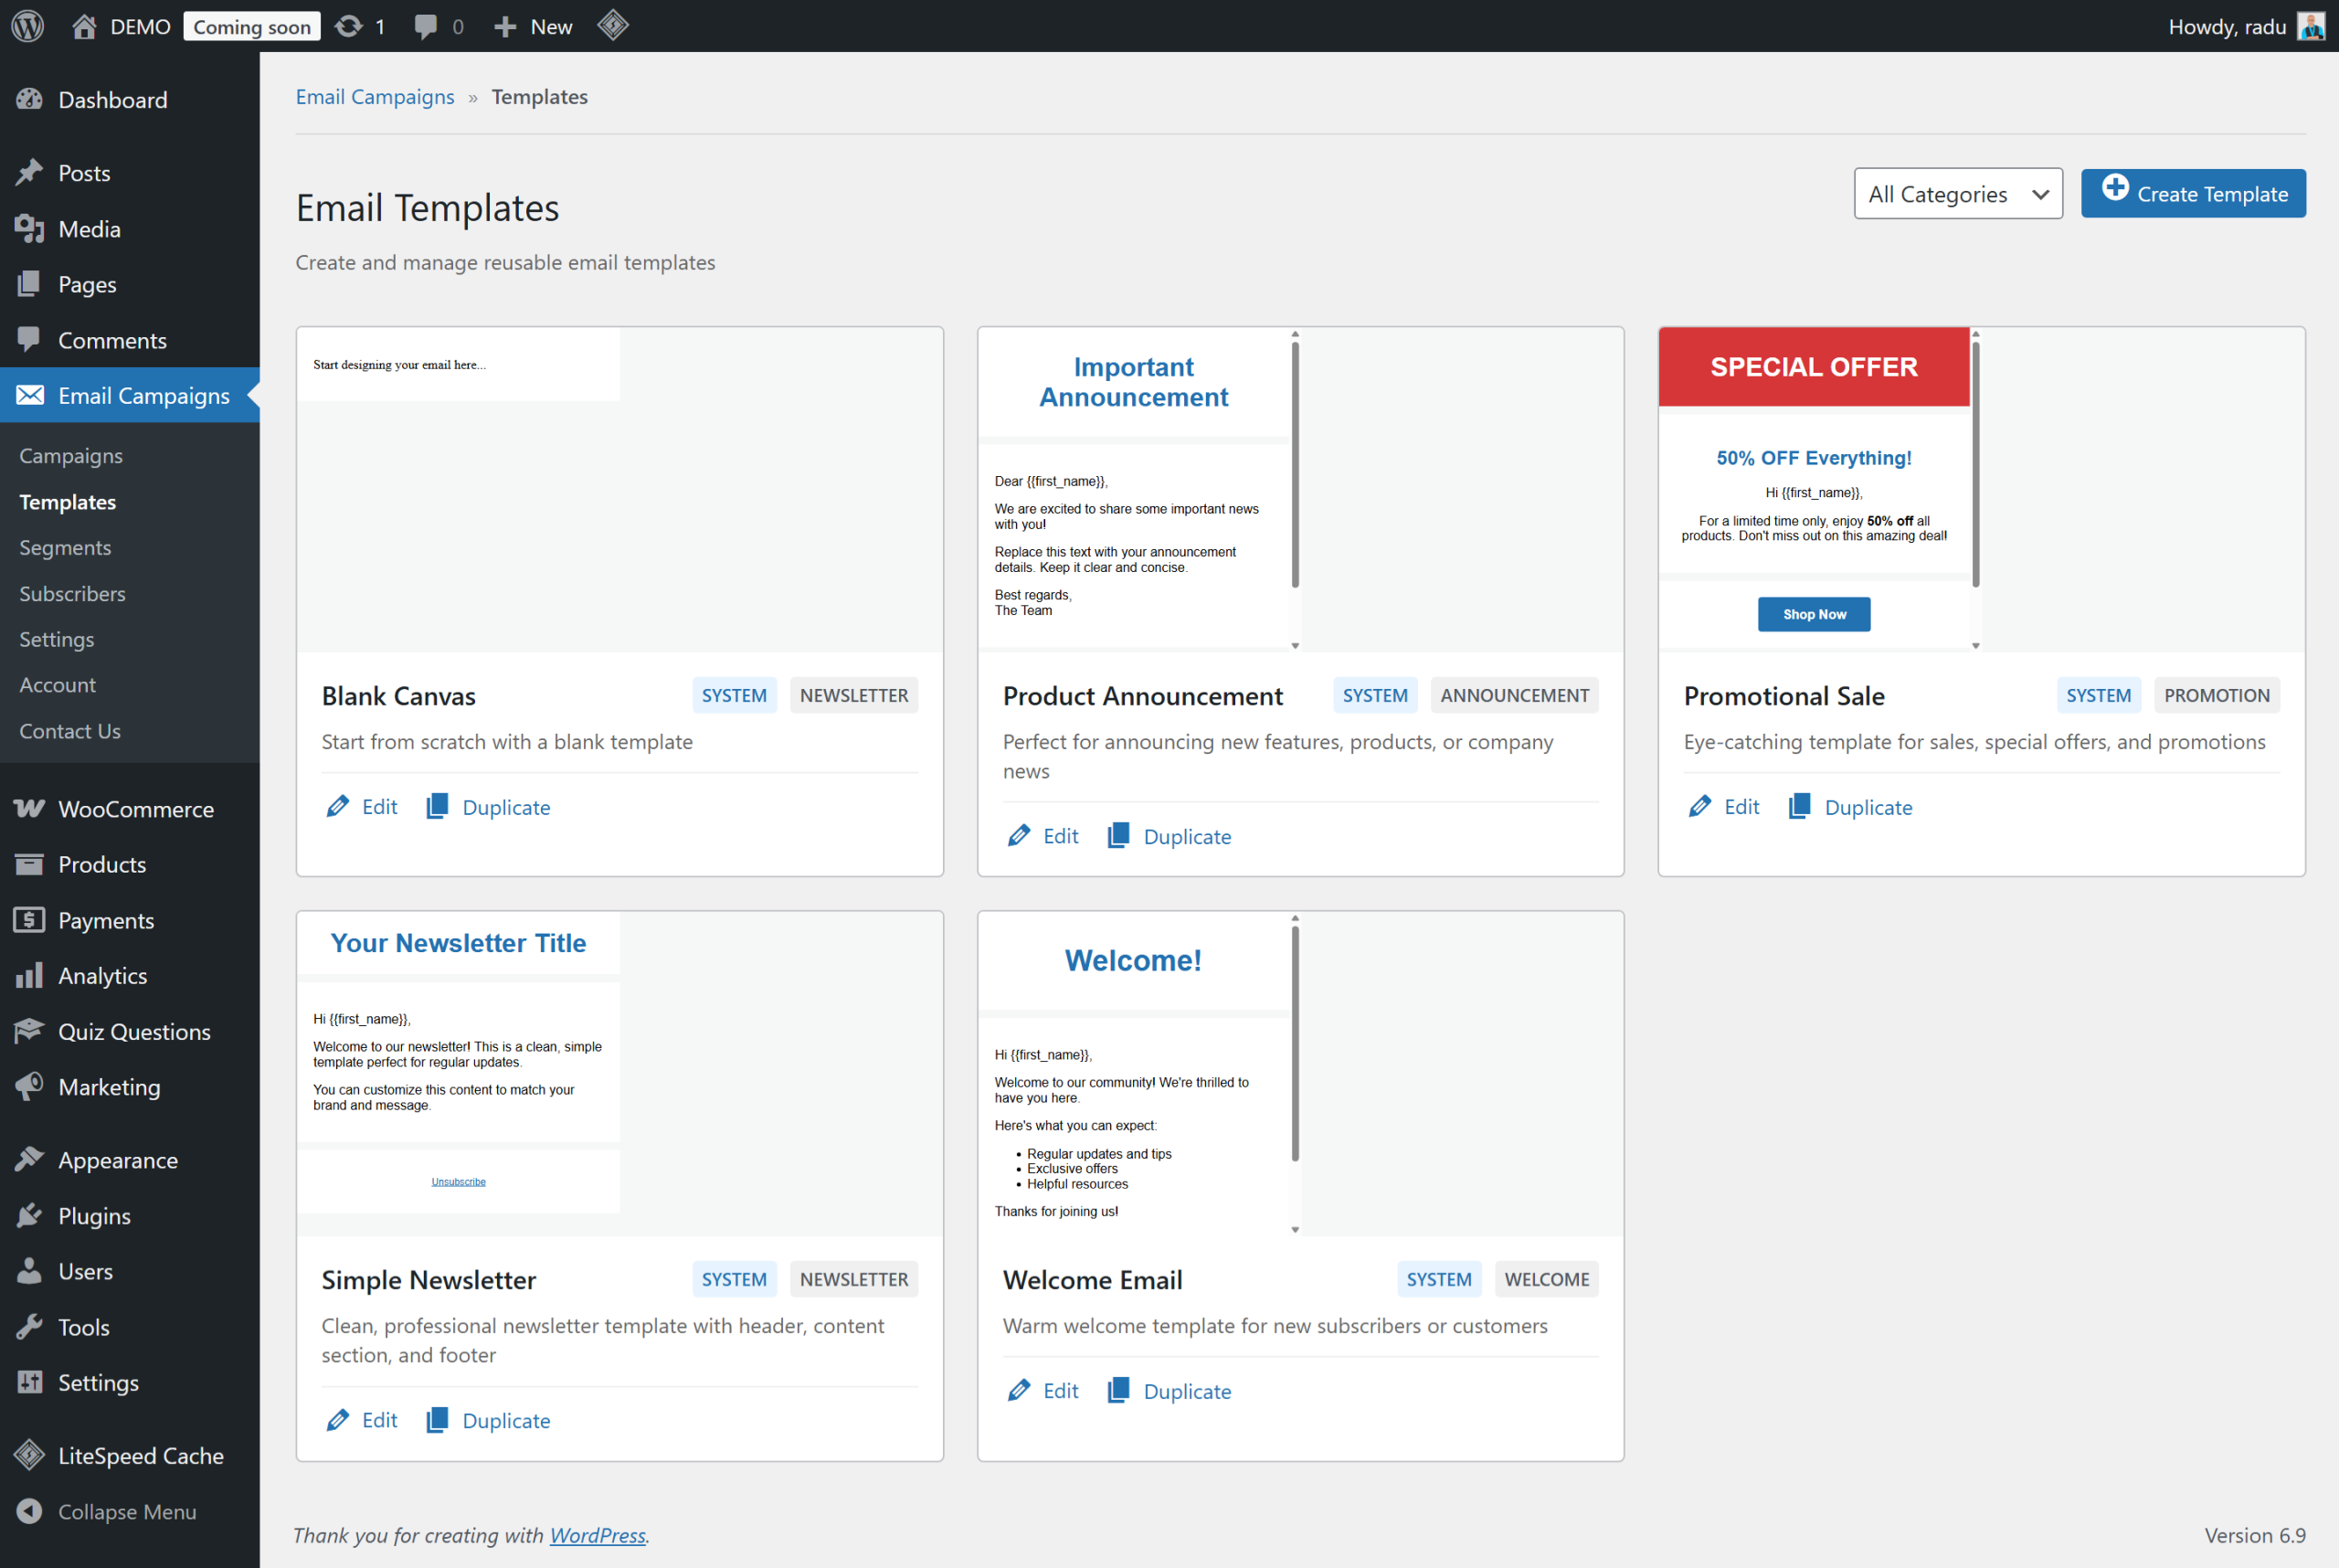The image size is (2339, 1568).
Task: Collapse the admin sidebar menu
Action: point(126,1511)
